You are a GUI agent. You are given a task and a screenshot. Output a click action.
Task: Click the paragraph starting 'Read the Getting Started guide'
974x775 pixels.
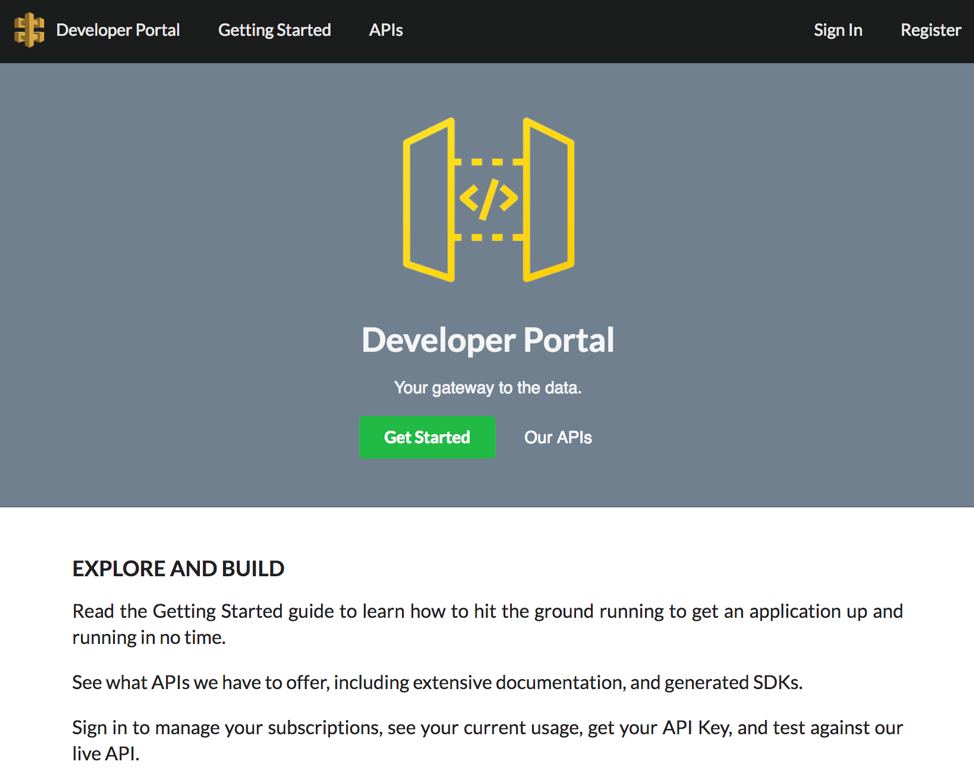[488, 624]
